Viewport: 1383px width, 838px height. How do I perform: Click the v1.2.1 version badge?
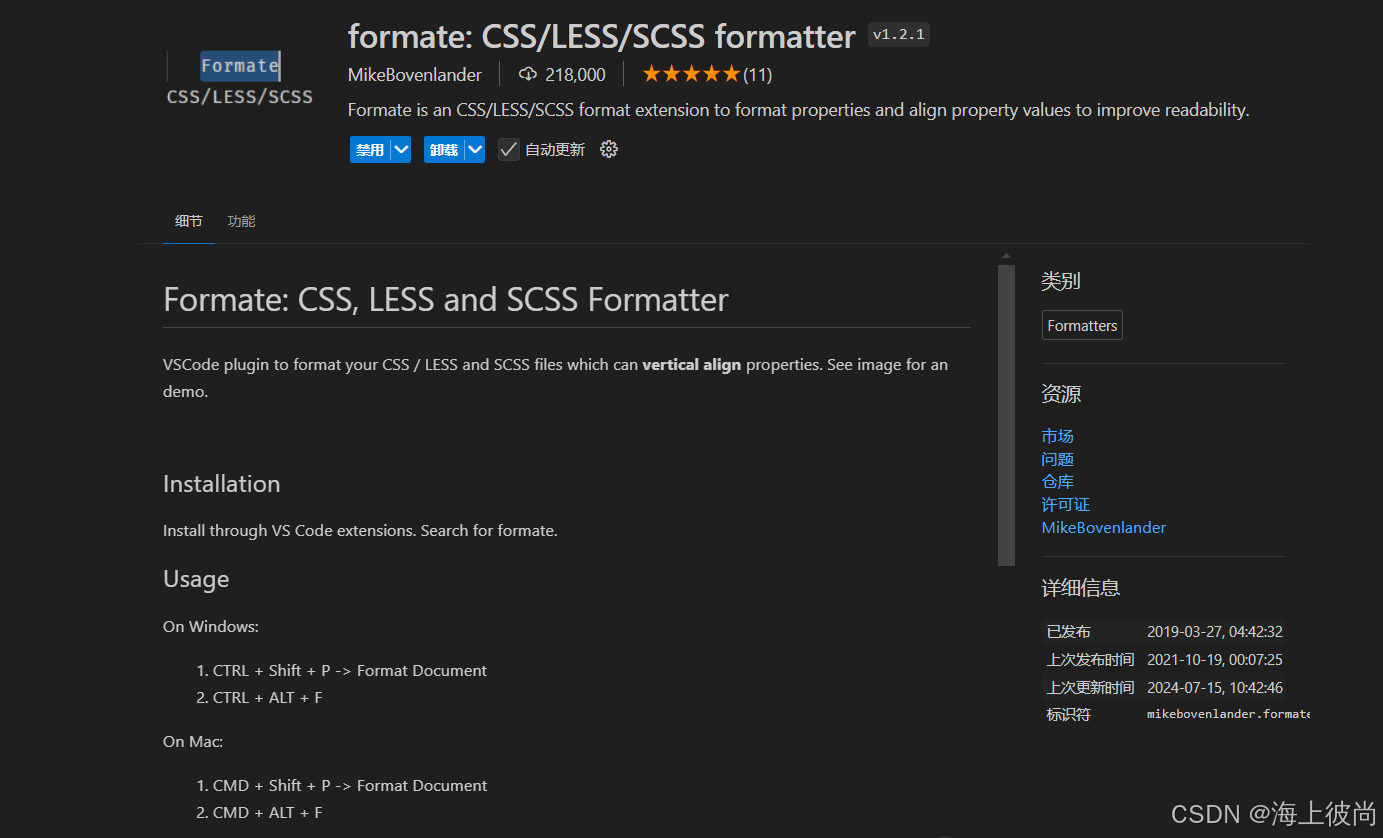pos(899,35)
